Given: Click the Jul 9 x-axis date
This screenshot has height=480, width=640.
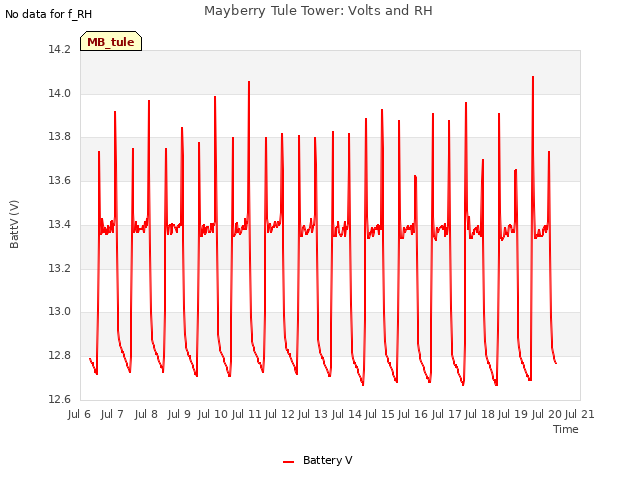Looking at the screenshot, I should tap(179, 414).
